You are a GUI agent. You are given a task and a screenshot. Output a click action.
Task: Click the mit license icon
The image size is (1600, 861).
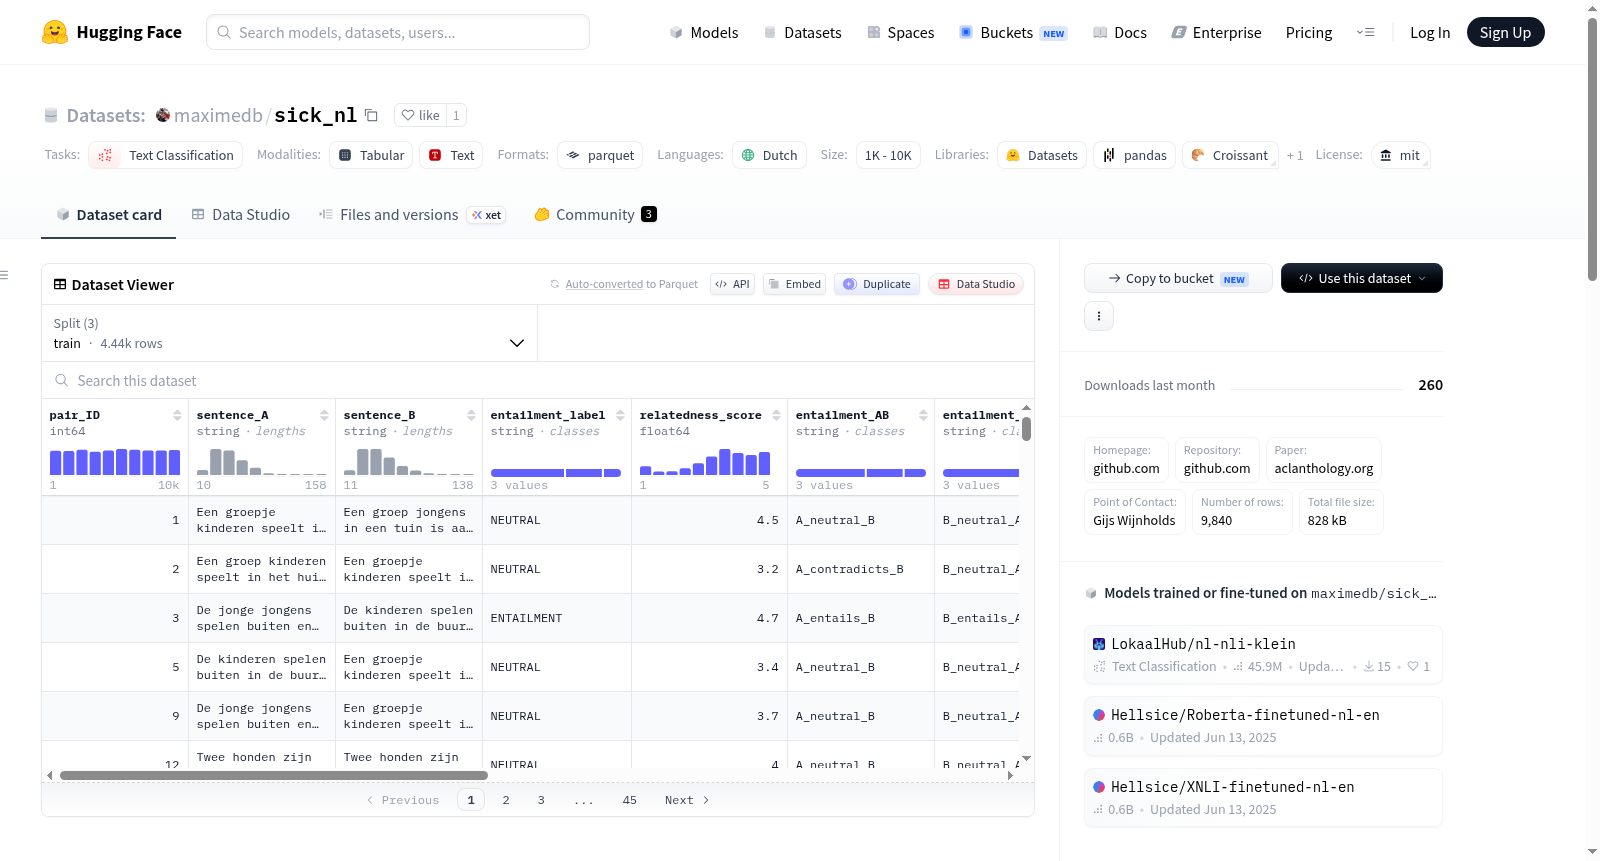point(1386,155)
